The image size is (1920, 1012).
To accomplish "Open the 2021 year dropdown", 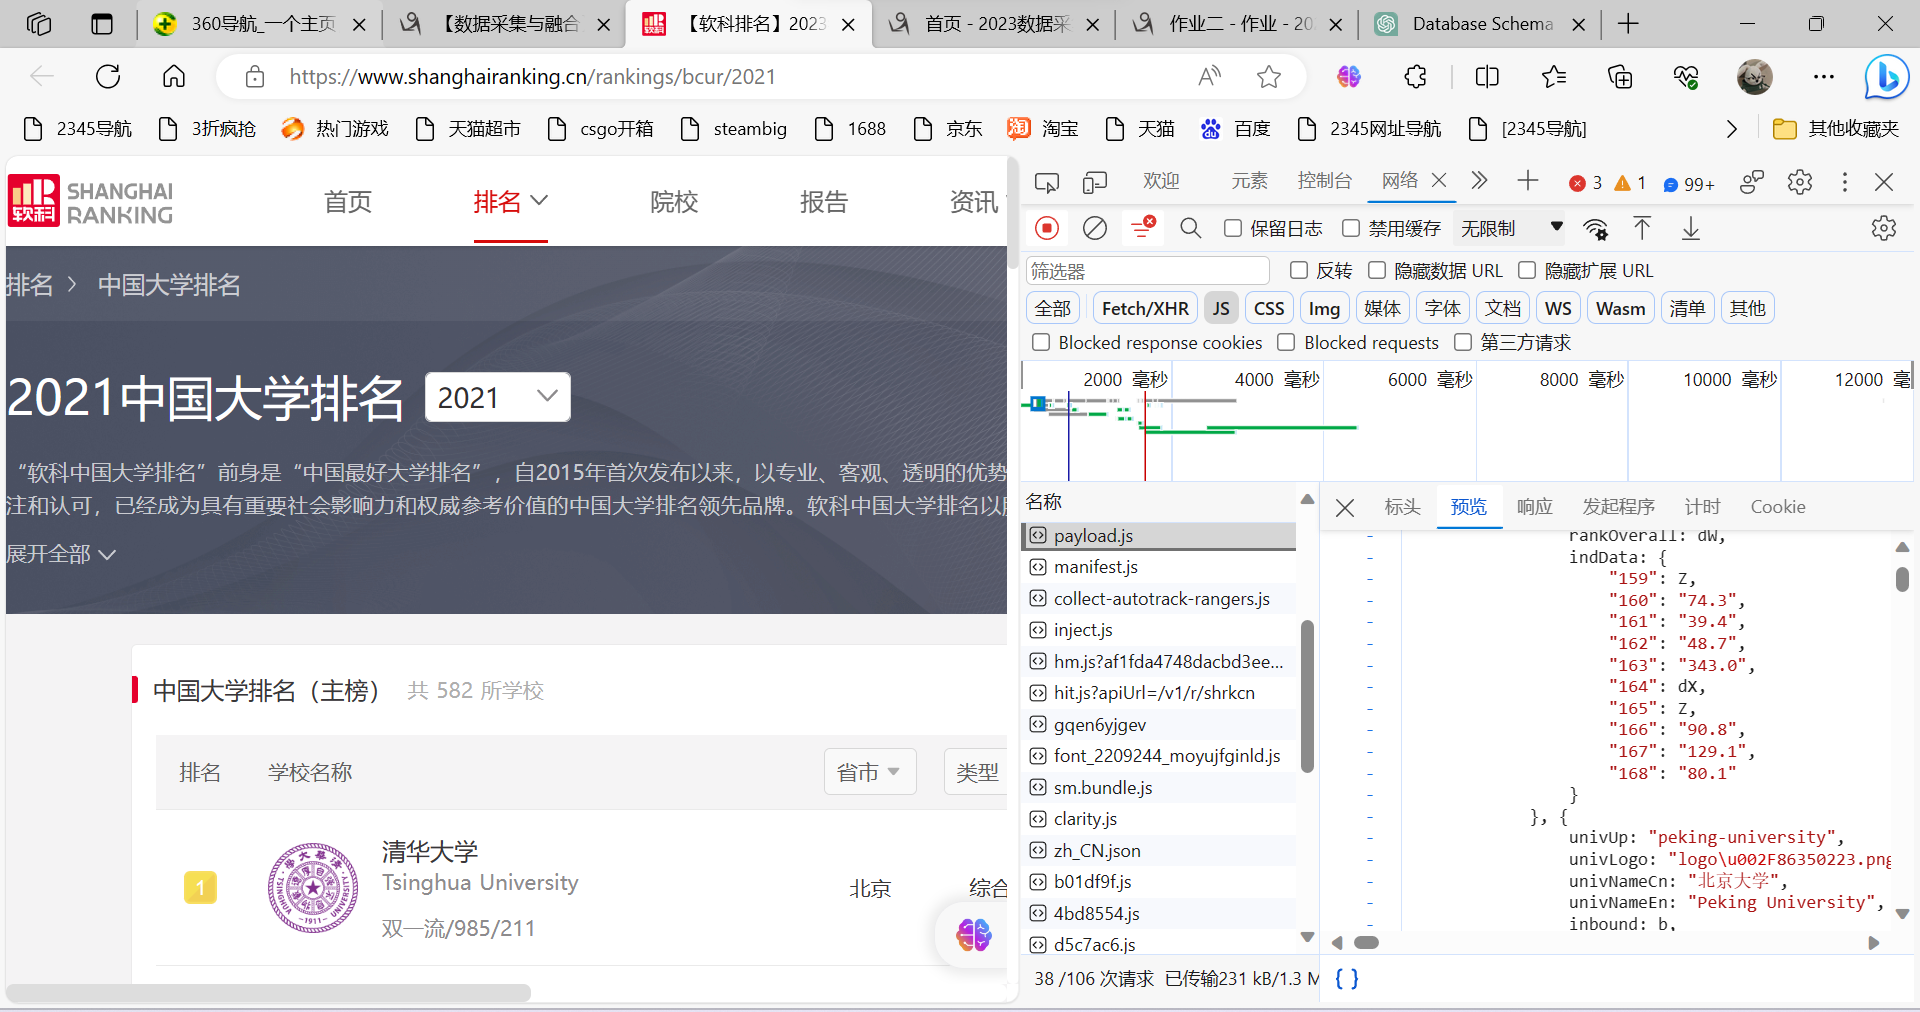I will (498, 397).
